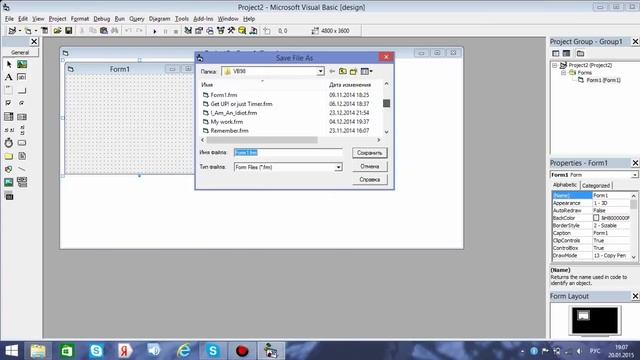Image resolution: width=640 pixels, height=360 pixels.
Task: Select the OptionButton control tool
Action: click(22, 103)
